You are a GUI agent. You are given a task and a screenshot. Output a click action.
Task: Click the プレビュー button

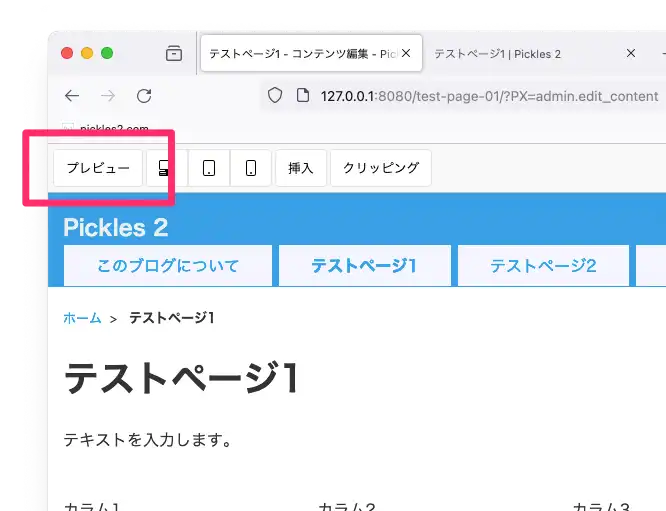[98, 168]
